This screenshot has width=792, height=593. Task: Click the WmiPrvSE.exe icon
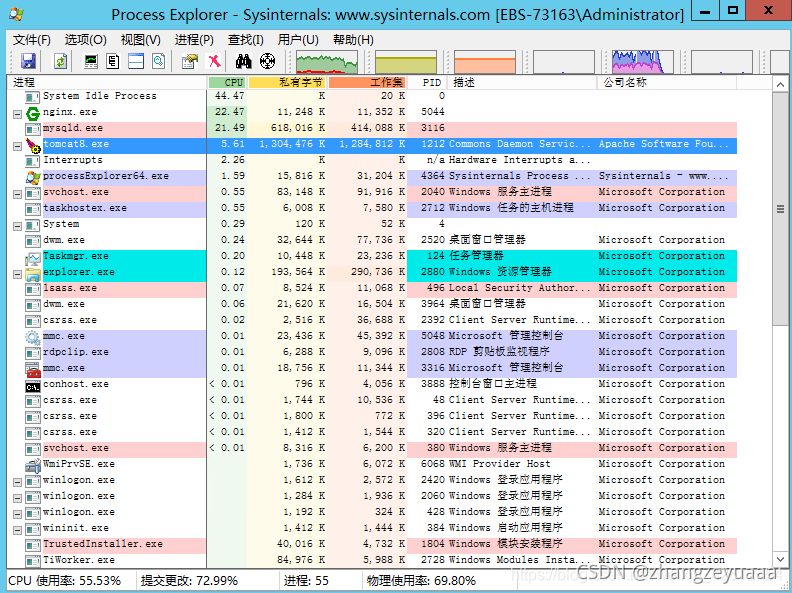(x=33, y=466)
